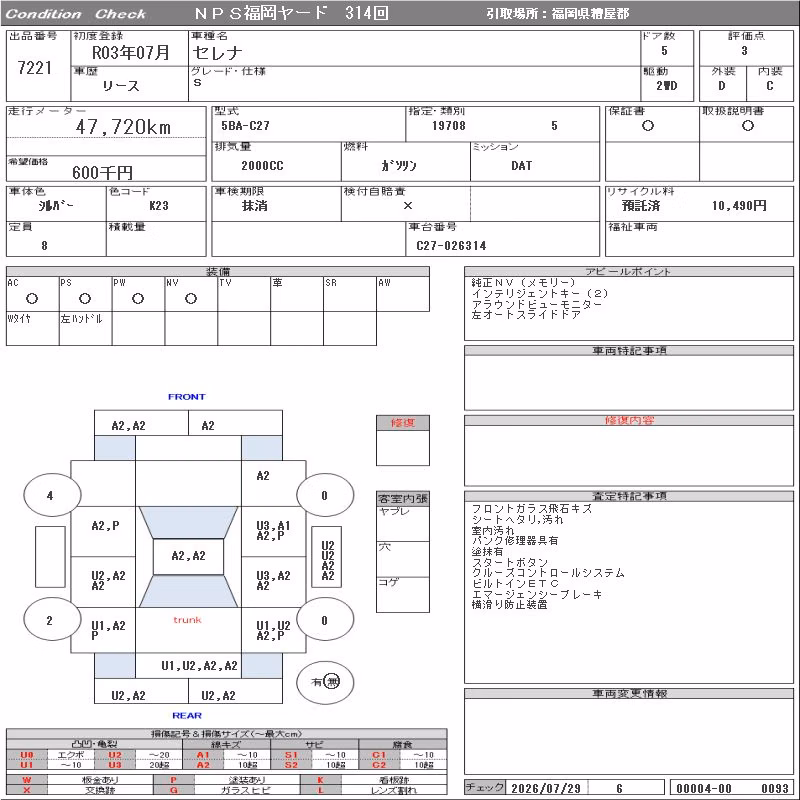The height and width of the screenshot is (800, 800).
Task: Click remark 'クルーズコントロールシステム'
Action: [x=548, y=573]
